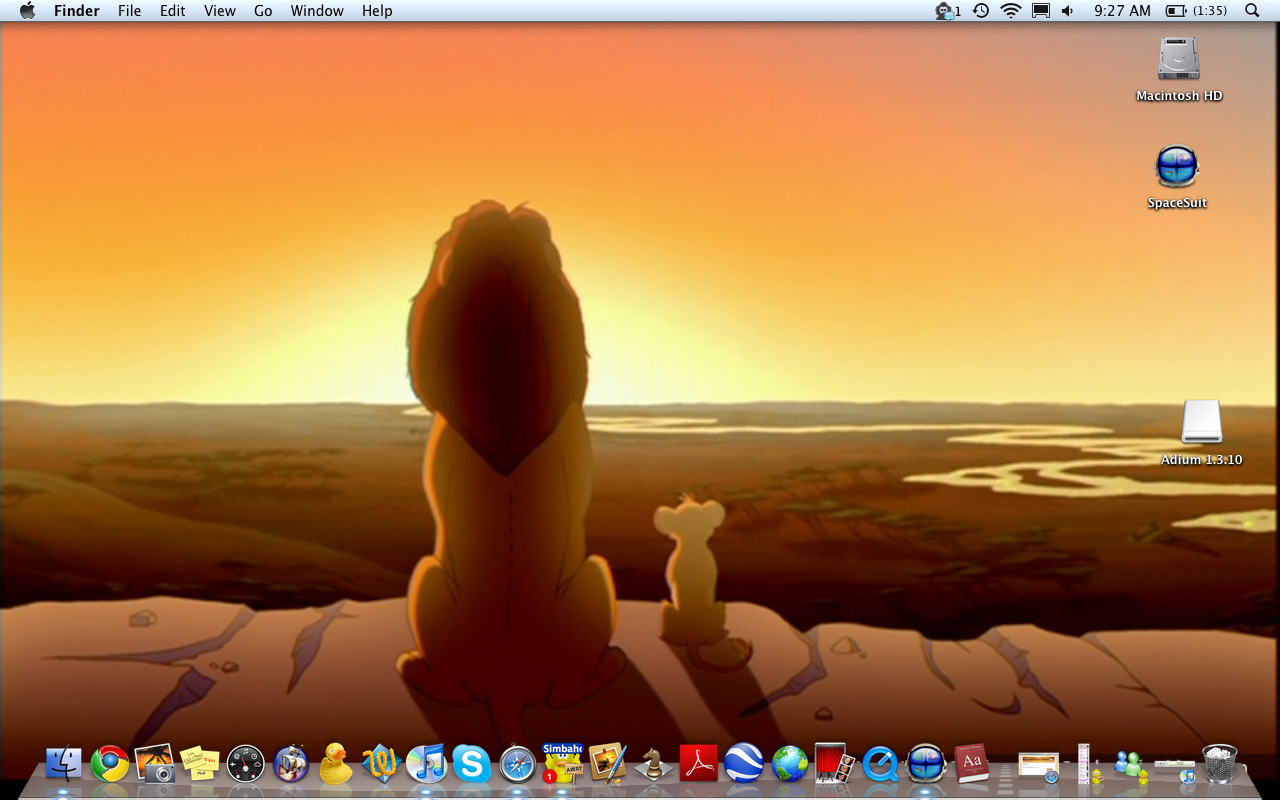Expand the Wi-Fi status menu
This screenshot has height=800, width=1280.
click(1011, 11)
